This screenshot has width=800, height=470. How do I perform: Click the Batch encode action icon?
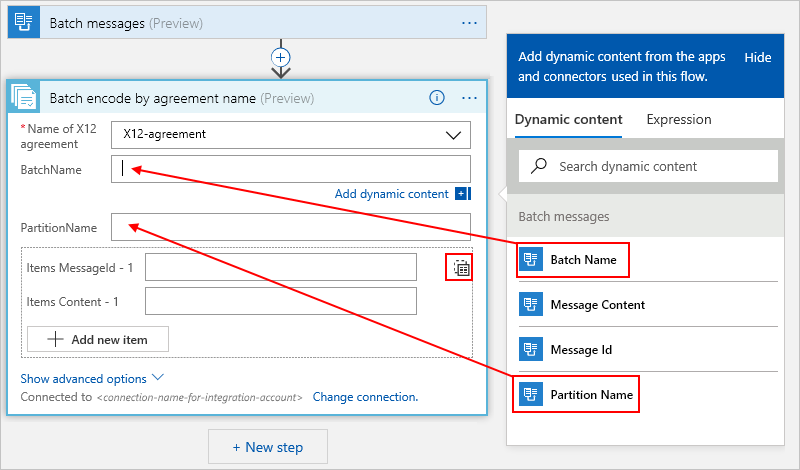(x=25, y=98)
